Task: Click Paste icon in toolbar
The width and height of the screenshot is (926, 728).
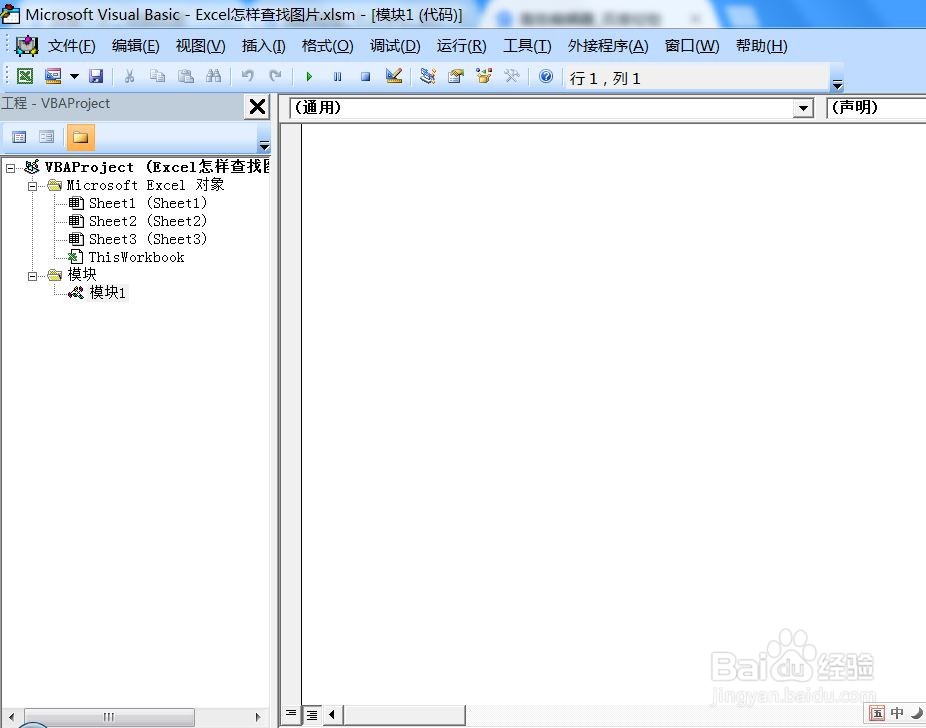Action: [x=186, y=76]
